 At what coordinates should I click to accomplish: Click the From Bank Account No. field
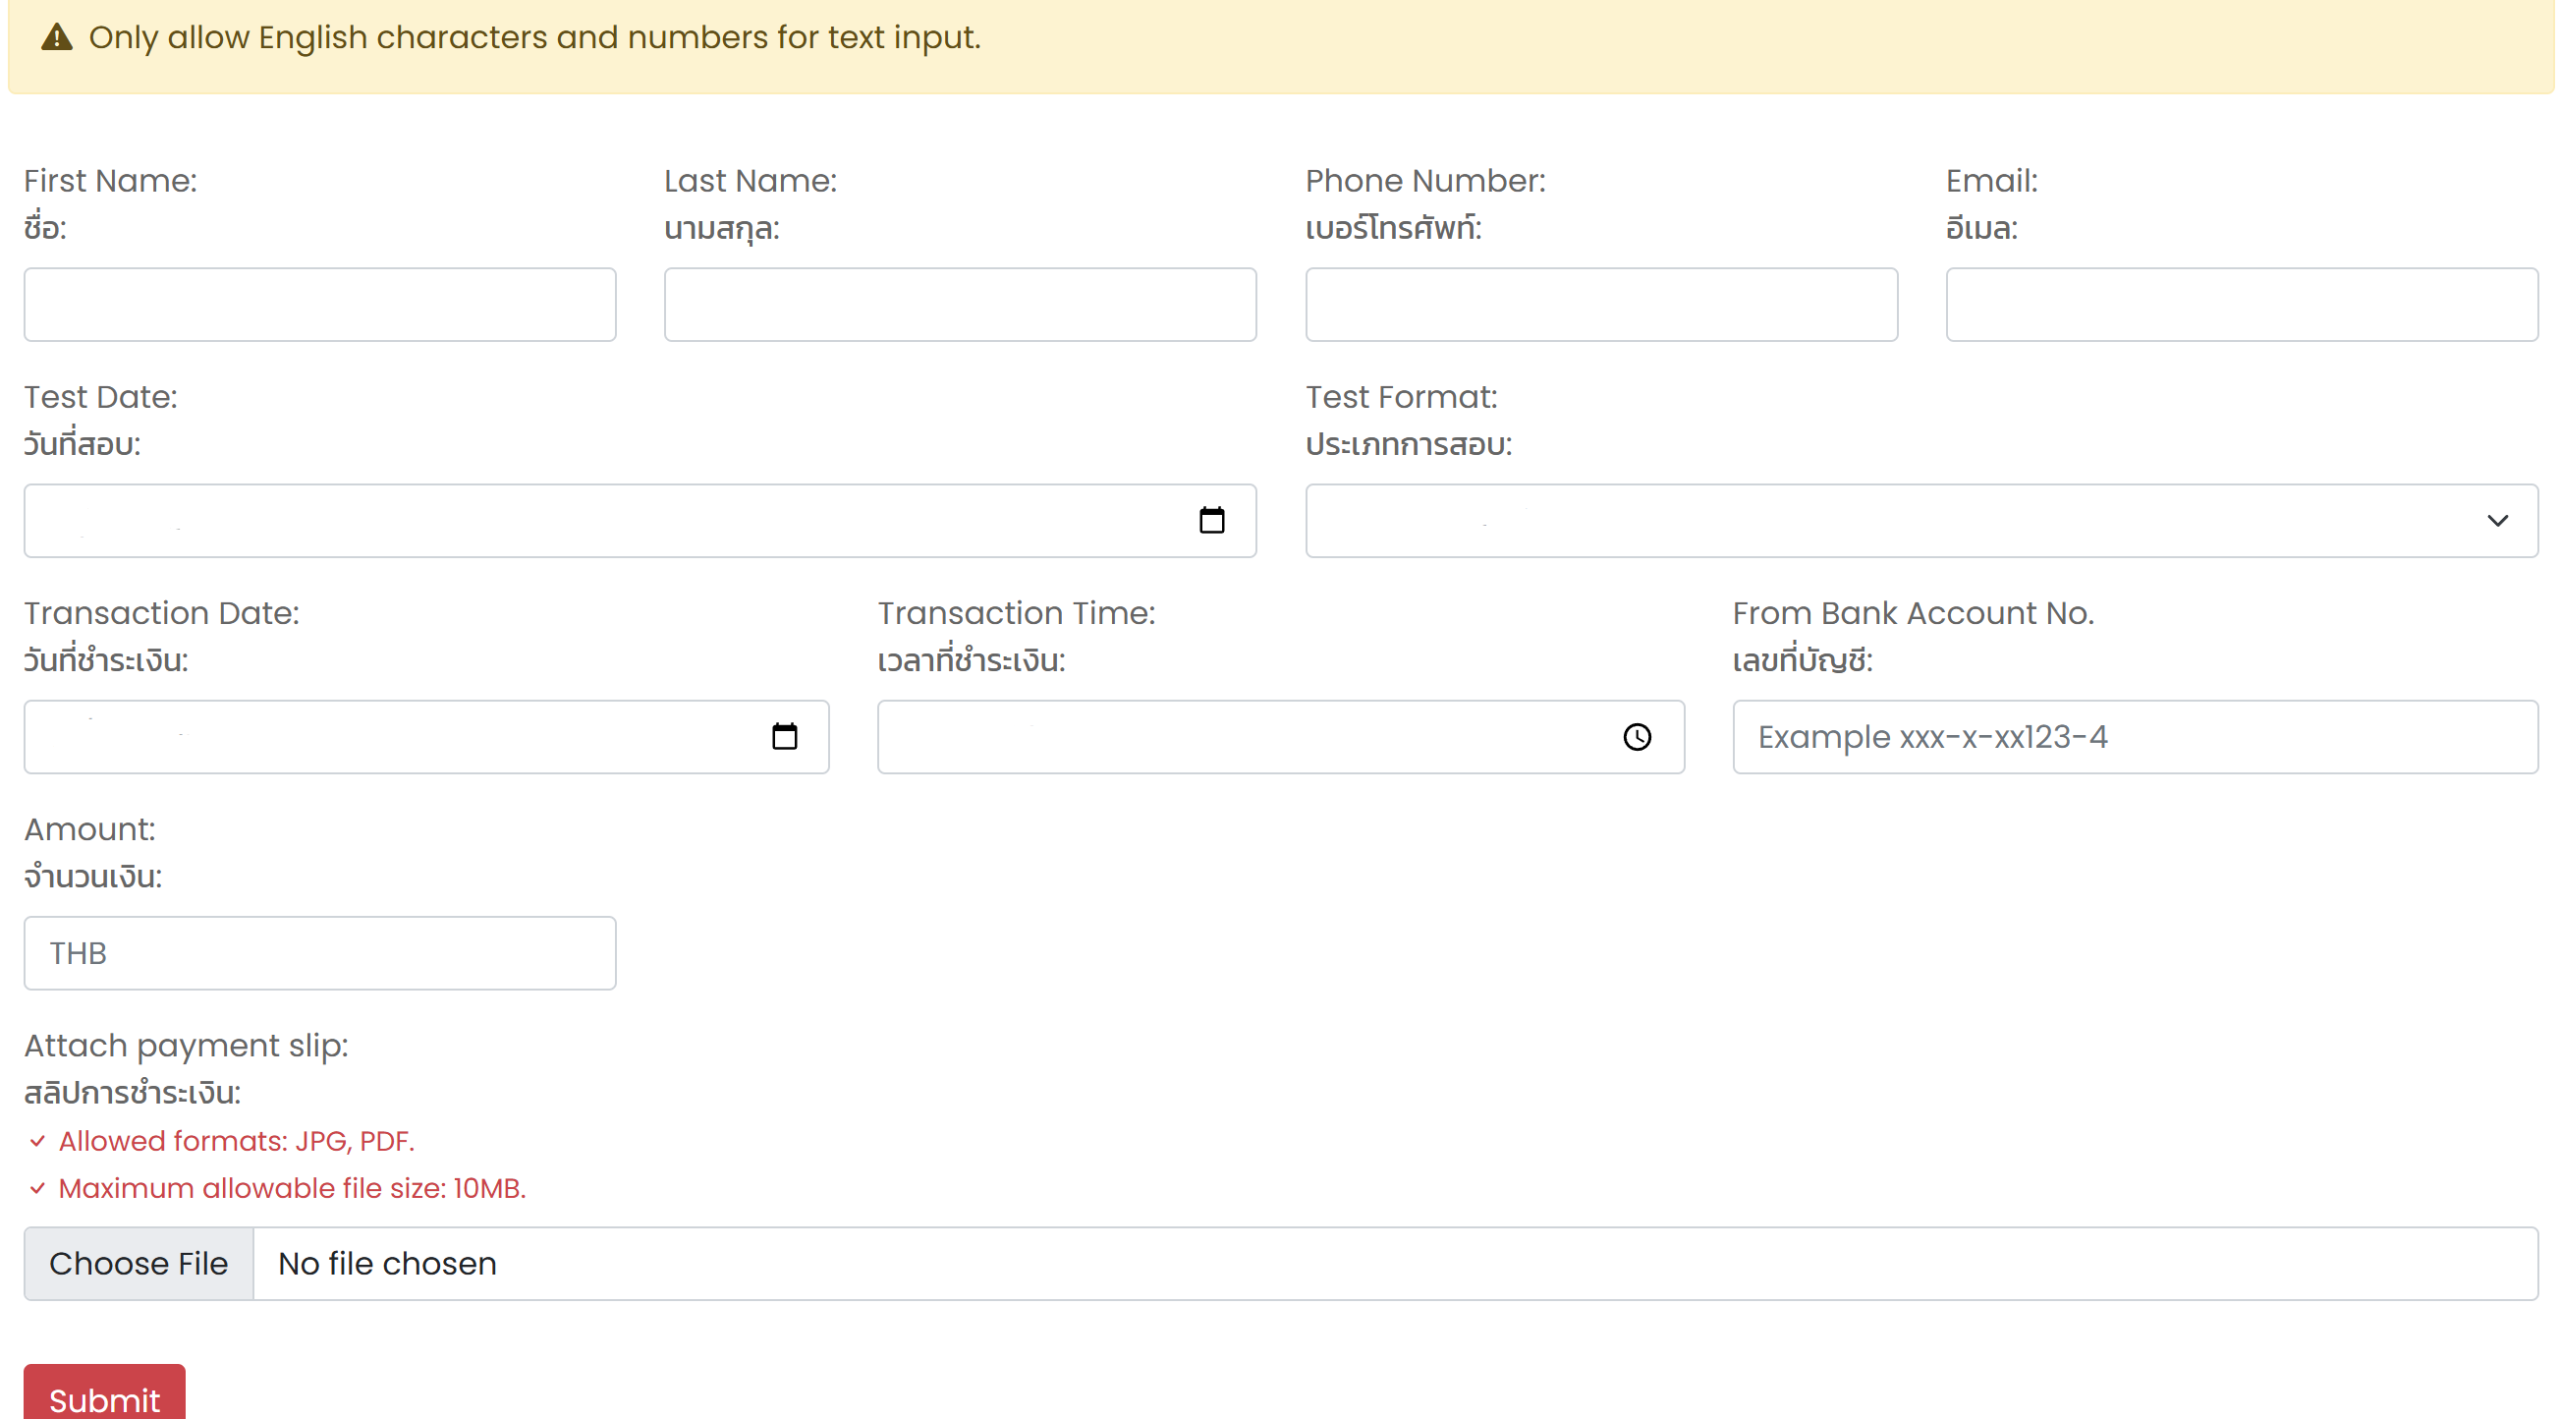2134,737
